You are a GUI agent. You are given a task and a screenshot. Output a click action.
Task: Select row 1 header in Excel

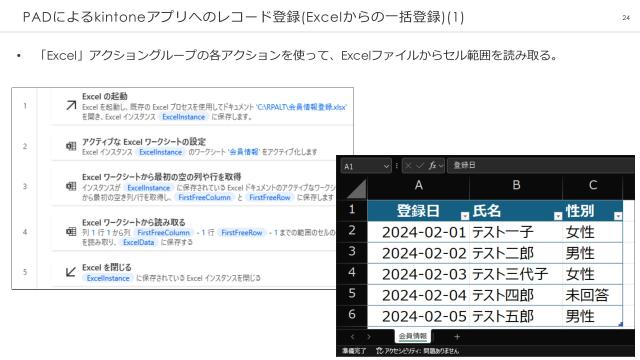point(352,210)
